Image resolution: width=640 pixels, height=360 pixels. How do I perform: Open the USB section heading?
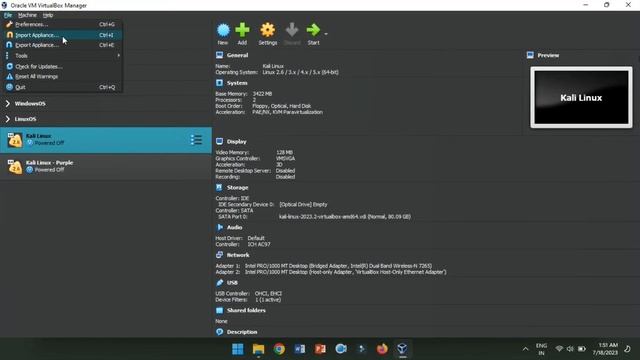click(x=232, y=282)
